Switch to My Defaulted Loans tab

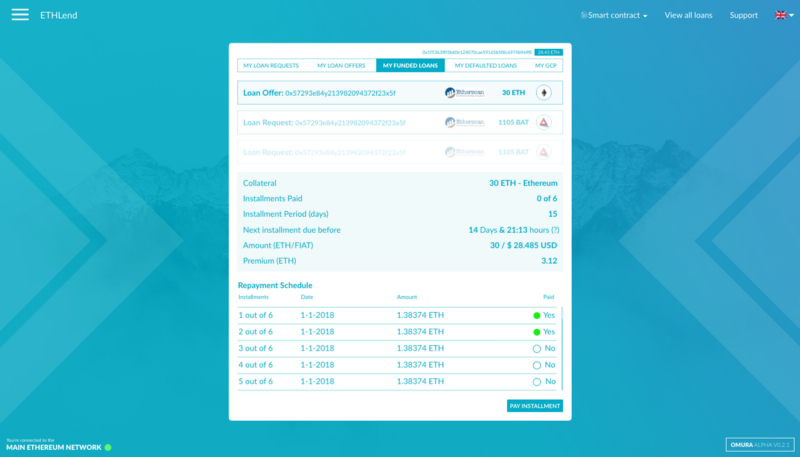point(485,65)
